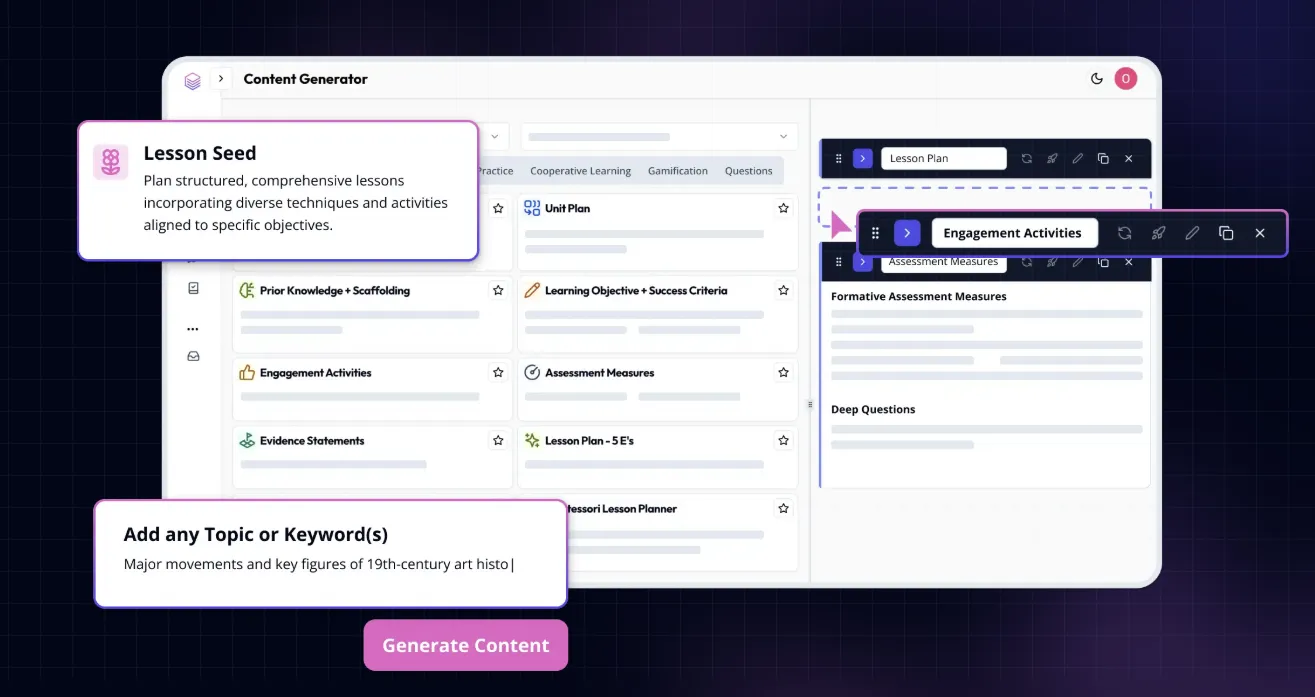Edit Engagement Activities with pencil icon
The width and height of the screenshot is (1315, 697).
pyautogui.click(x=1192, y=233)
